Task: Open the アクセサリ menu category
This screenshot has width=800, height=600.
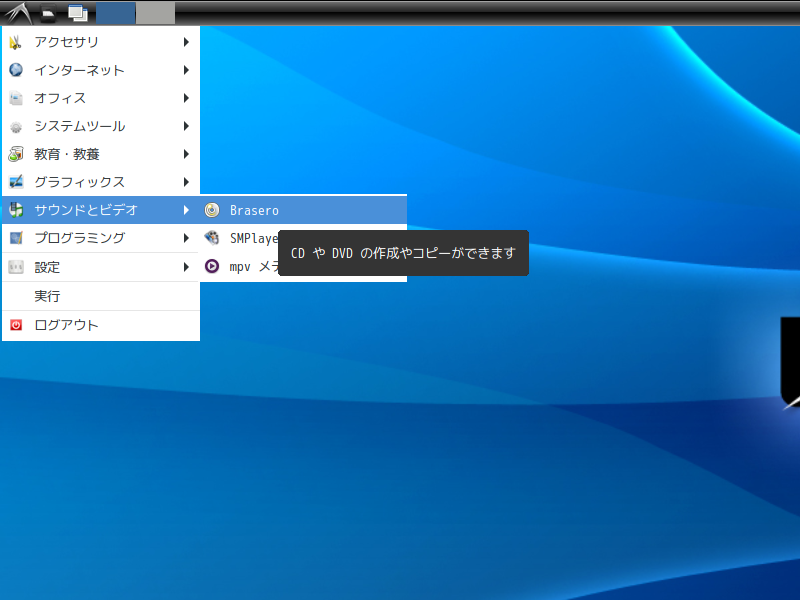Action: click(x=101, y=42)
